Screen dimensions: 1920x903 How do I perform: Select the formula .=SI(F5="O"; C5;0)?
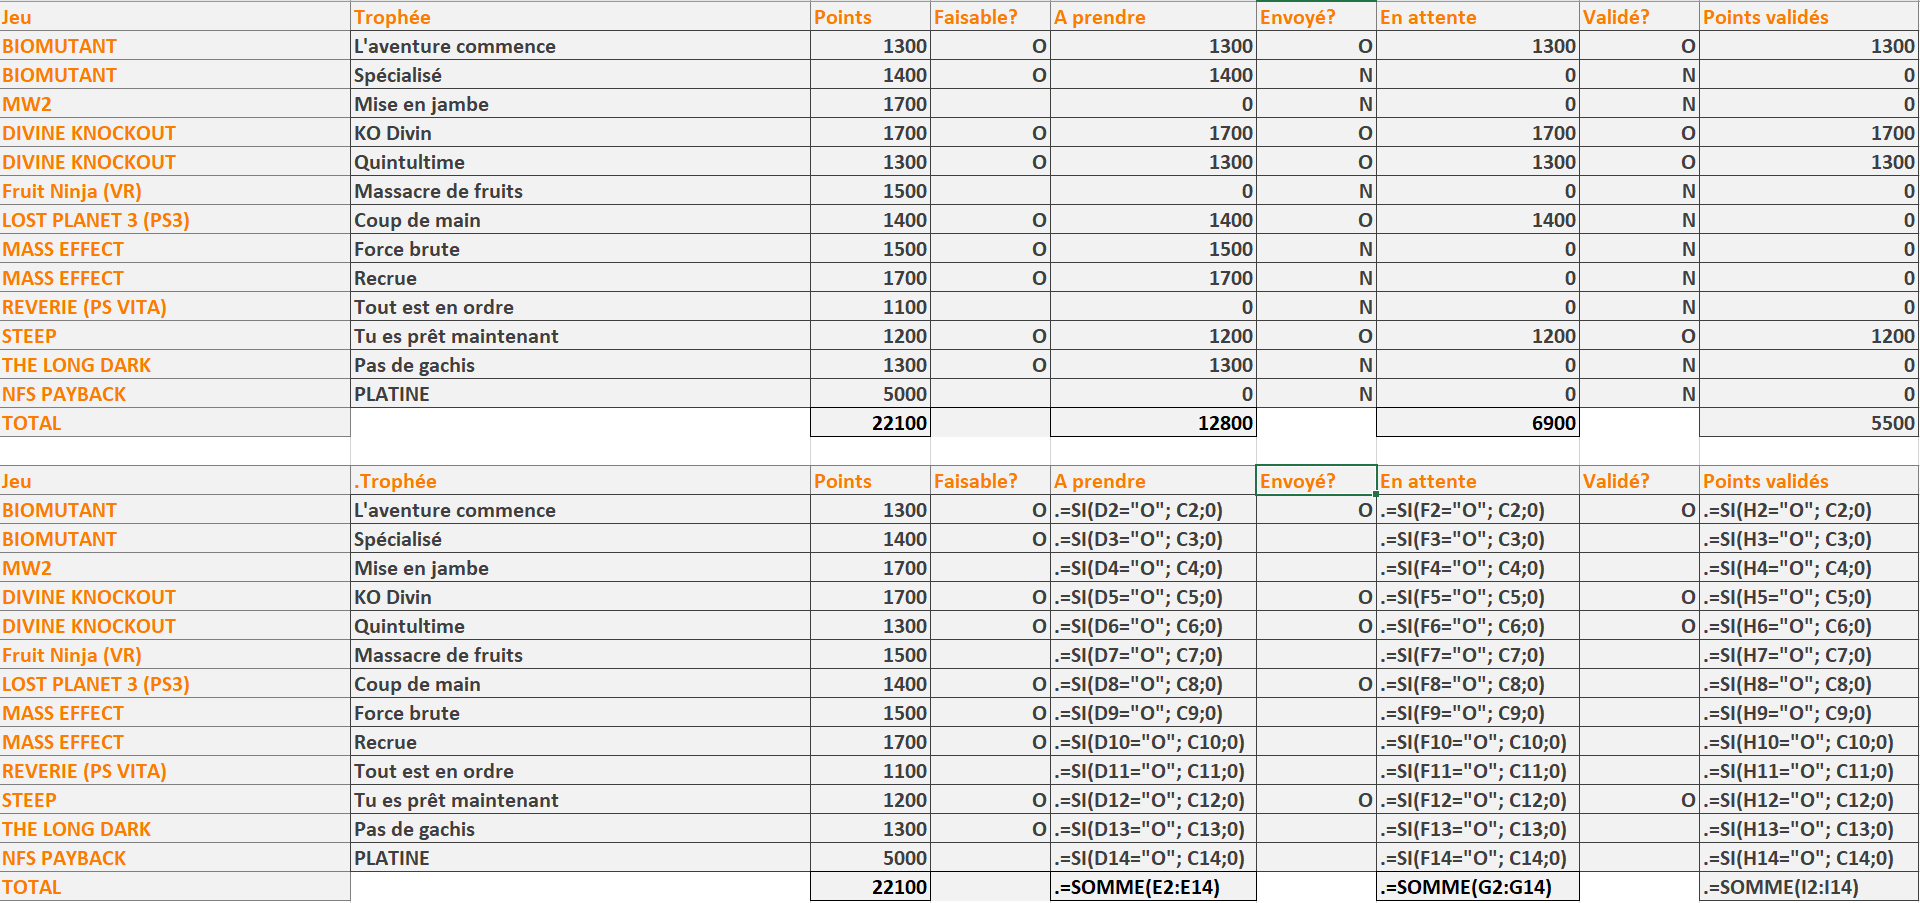[x=1478, y=597]
